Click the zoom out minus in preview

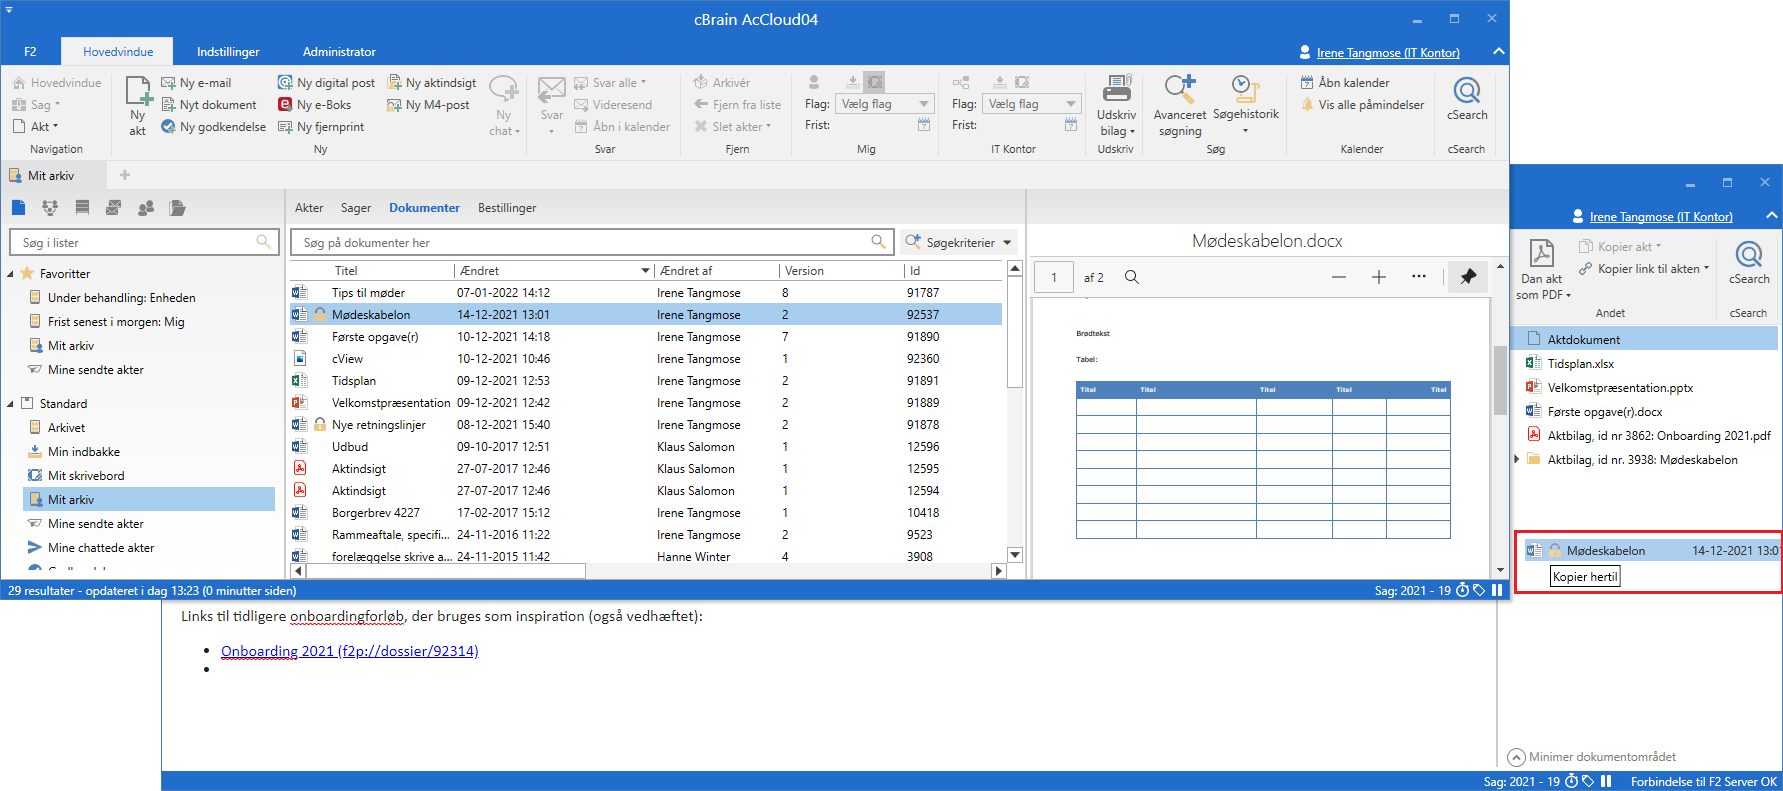tap(1339, 277)
